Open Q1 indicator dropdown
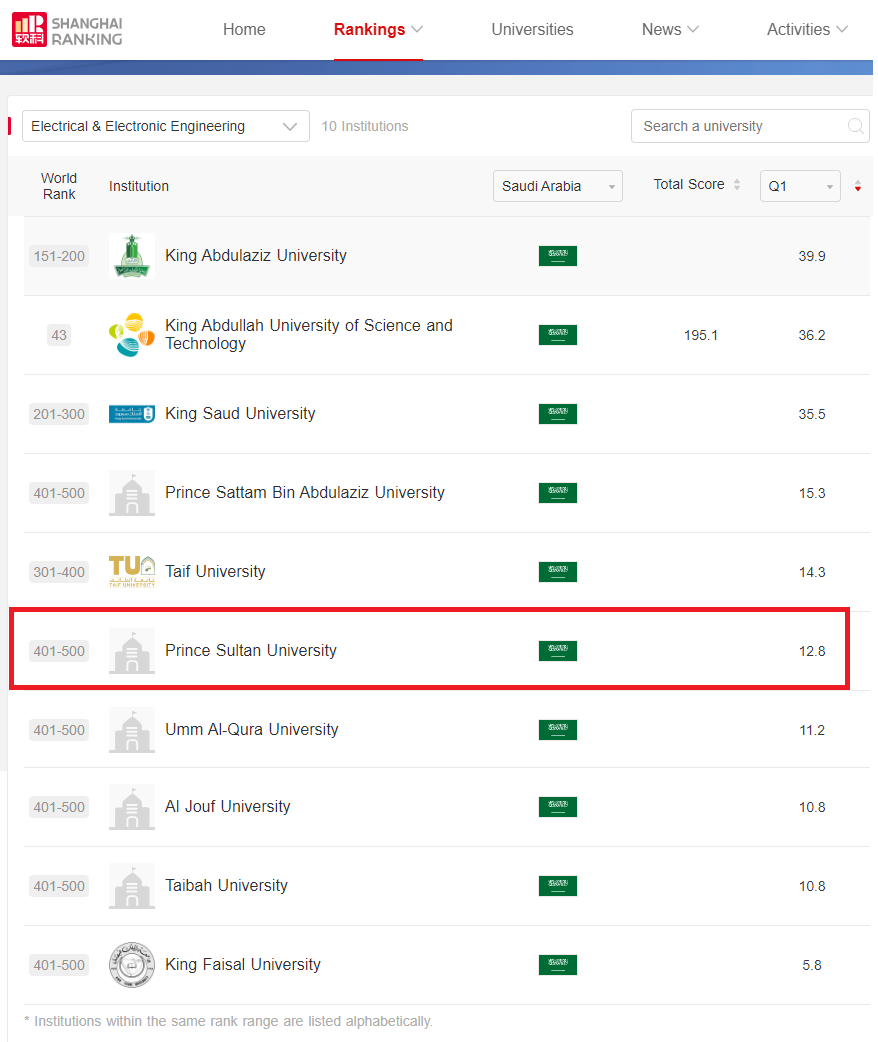Screen dimensions: 878x1042 click(x=800, y=186)
